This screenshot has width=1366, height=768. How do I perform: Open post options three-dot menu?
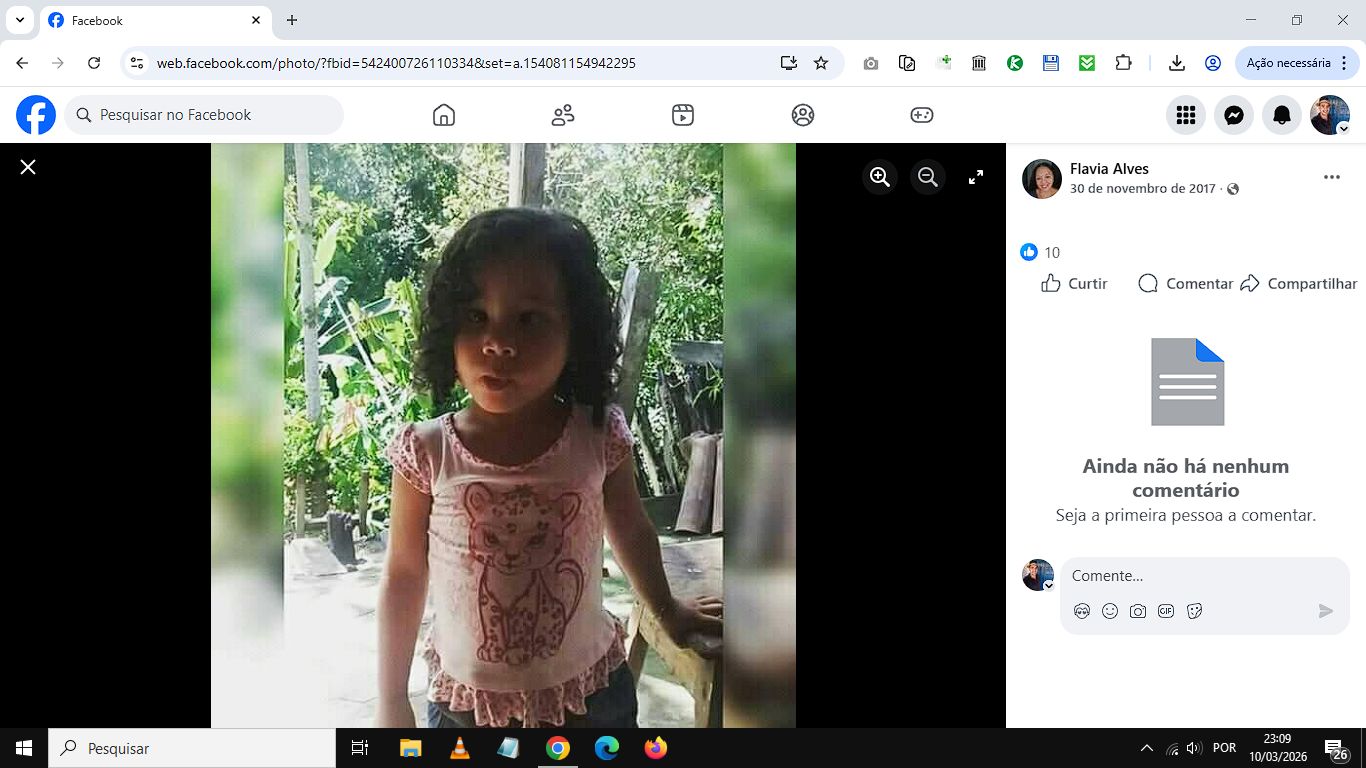(1331, 177)
